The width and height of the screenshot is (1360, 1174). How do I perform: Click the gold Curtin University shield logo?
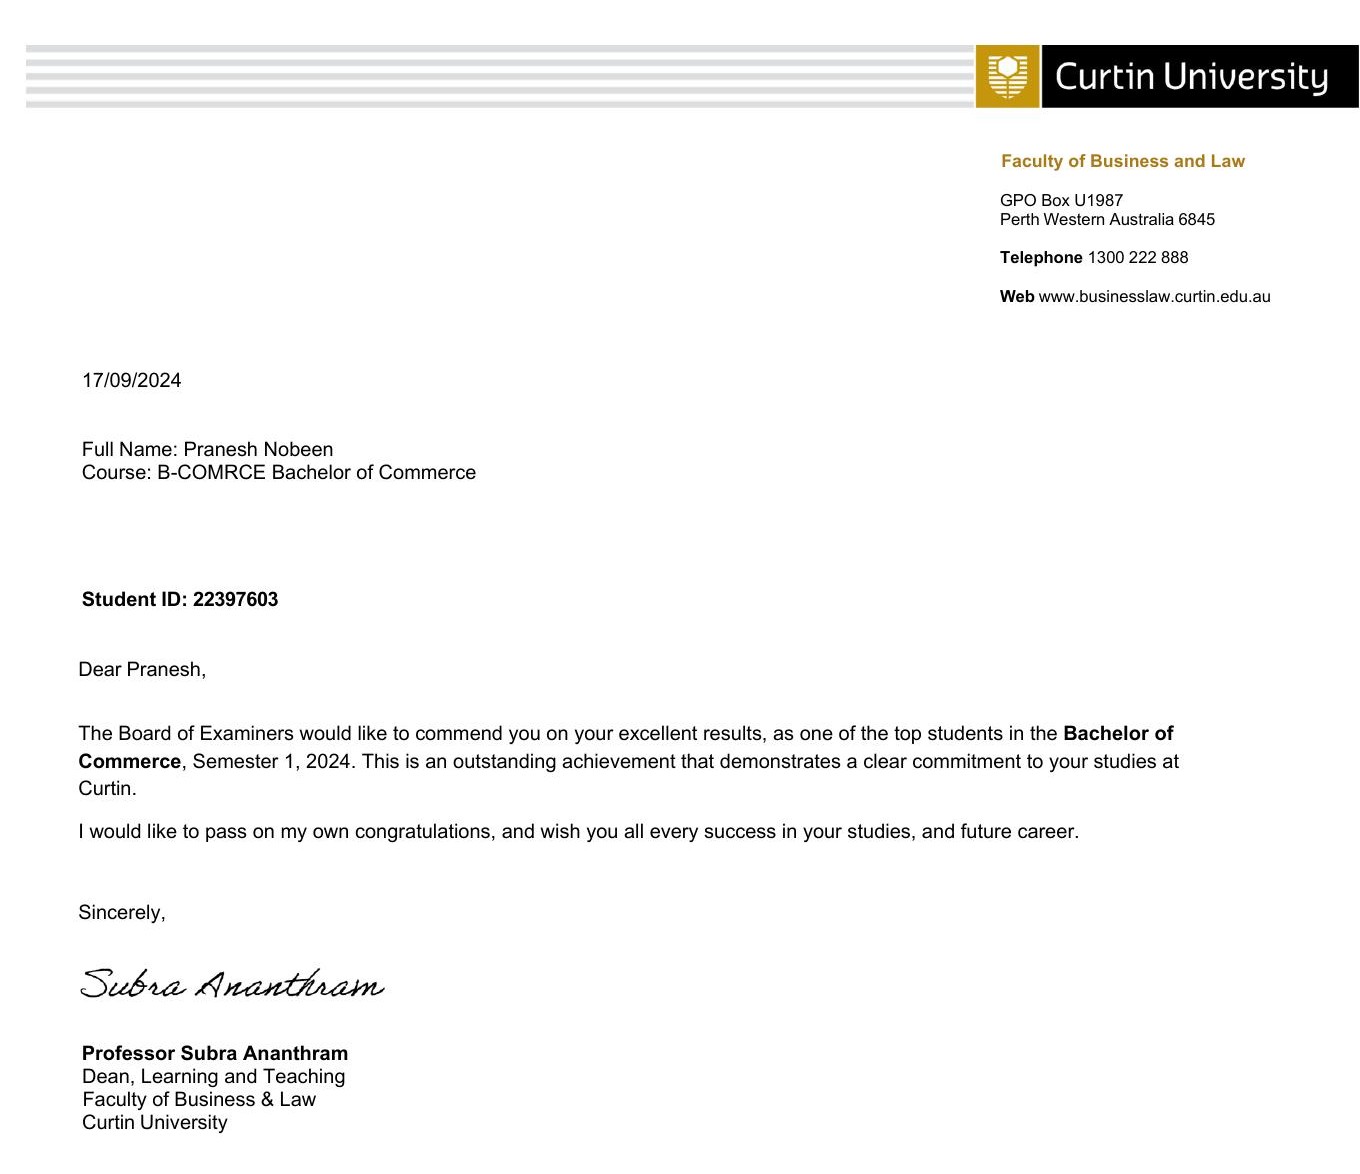1007,76
